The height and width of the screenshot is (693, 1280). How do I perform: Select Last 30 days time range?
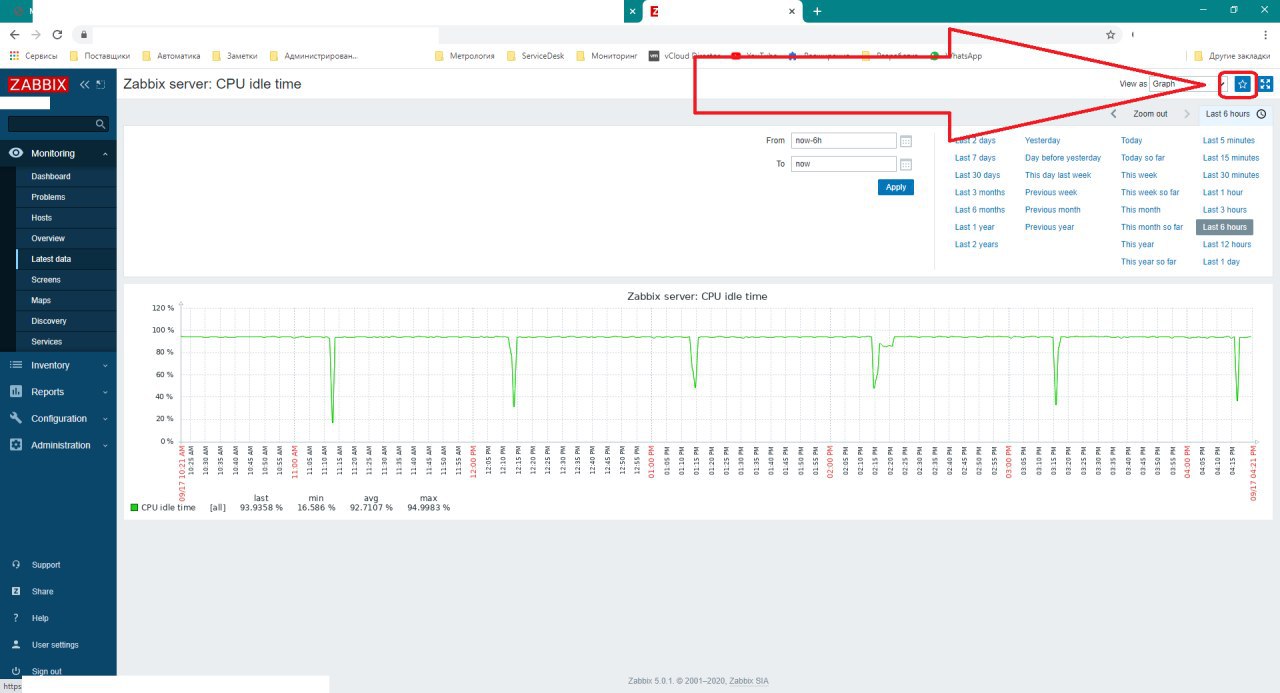[x=977, y=175]
